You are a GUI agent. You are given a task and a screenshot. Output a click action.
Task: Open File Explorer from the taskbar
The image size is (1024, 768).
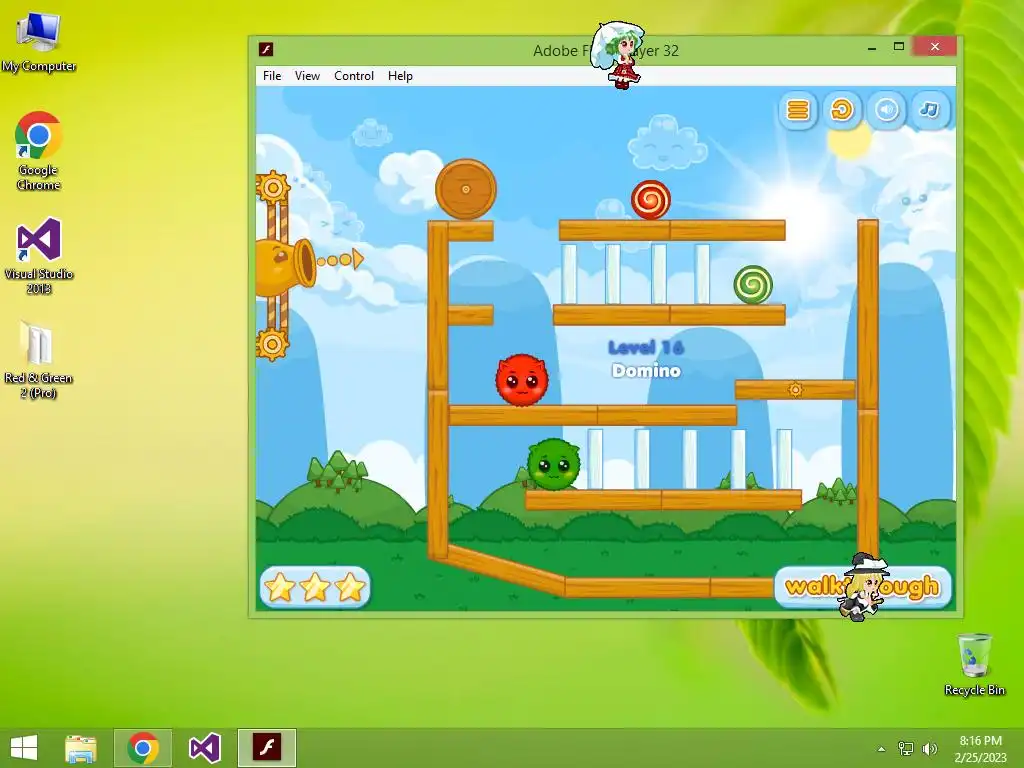coord(81,748)
